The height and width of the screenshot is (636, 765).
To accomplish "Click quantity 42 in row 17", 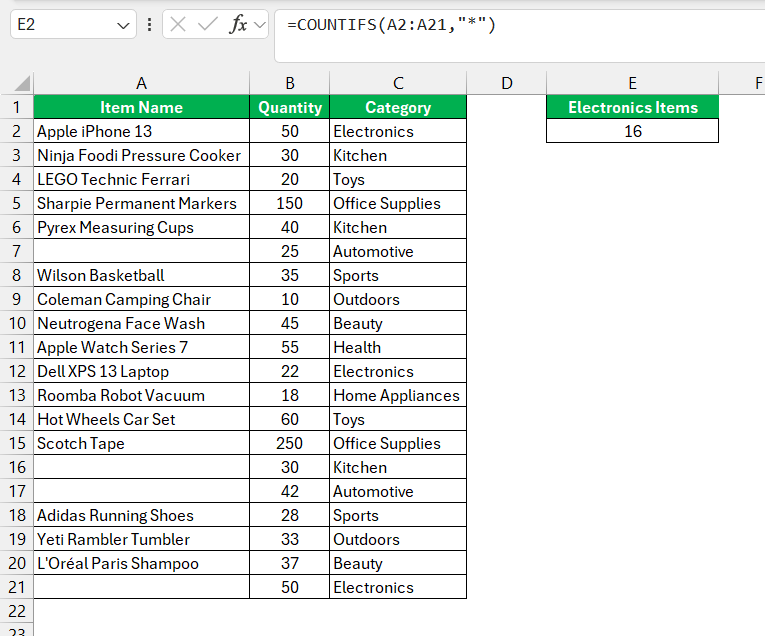I will [x=290, y=491].
